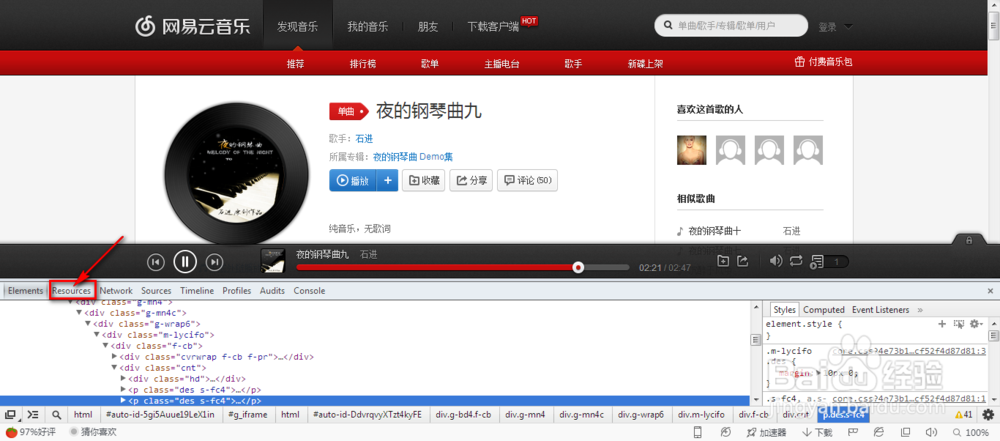Viewport: 1000px width, 441px height.
Task: Pause playback in the player bar
Action: coord(185,261)
